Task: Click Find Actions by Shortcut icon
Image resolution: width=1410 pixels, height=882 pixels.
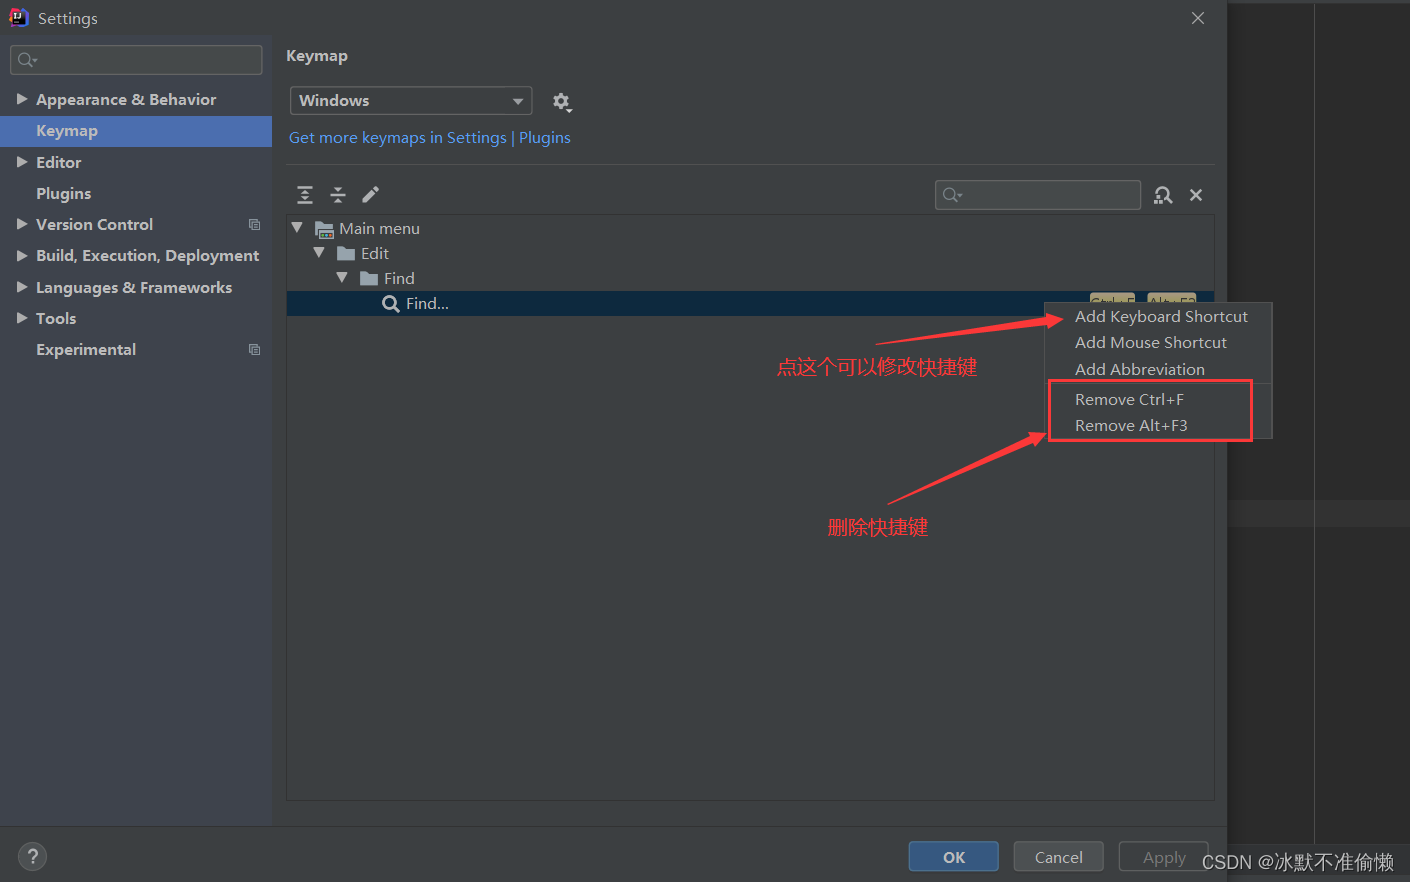Action: 1163,195
